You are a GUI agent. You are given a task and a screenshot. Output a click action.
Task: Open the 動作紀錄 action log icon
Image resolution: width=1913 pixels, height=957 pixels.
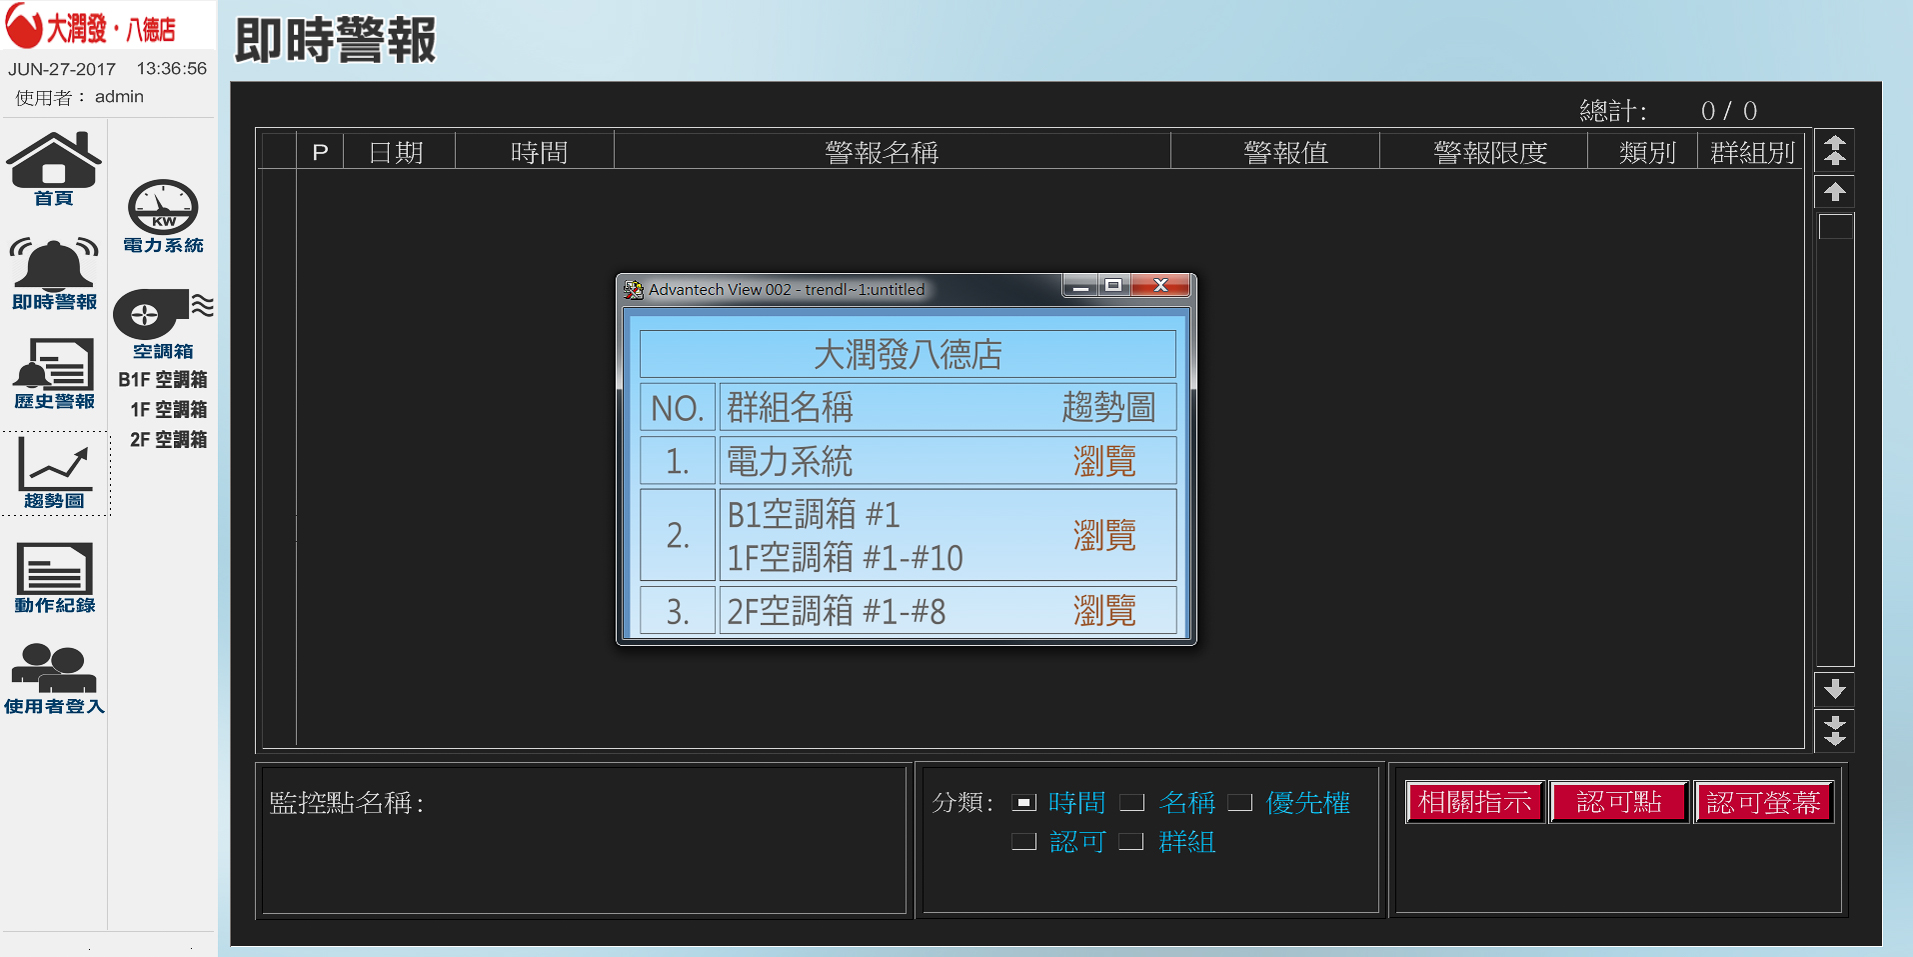(54, 577)
